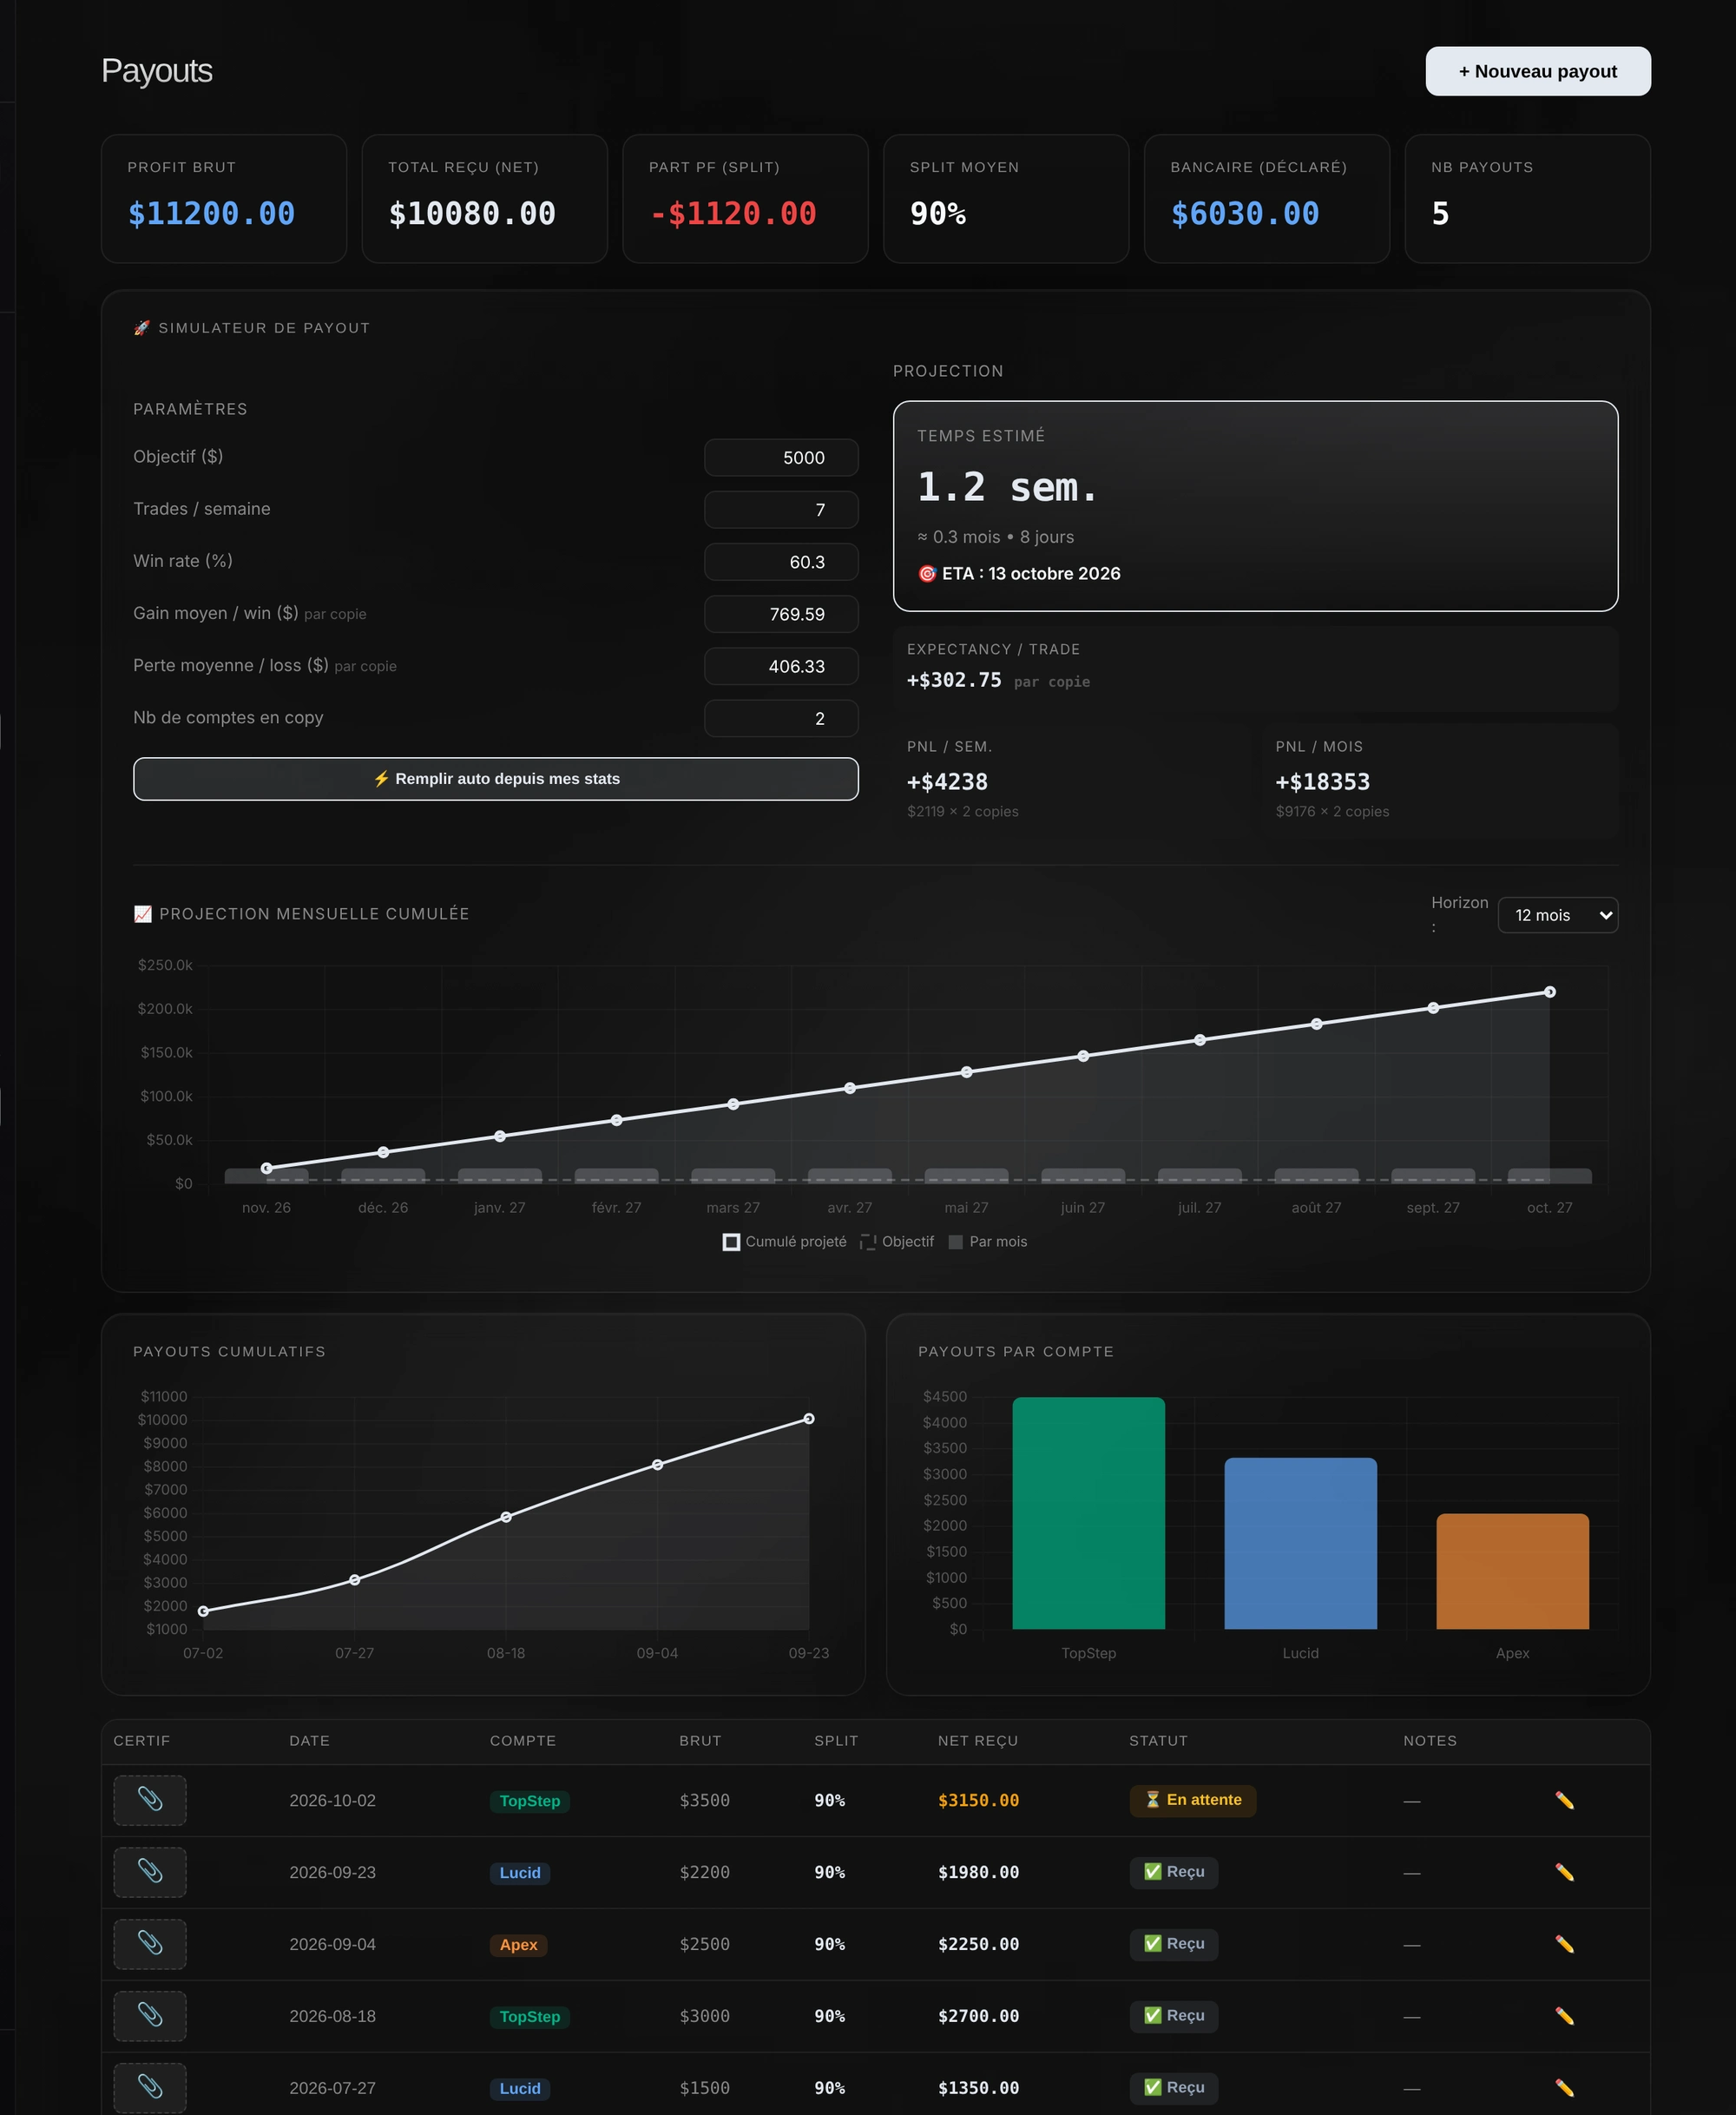1736x2115 pixels.
Task: Click the Apex account tag
Action: [518, 1945]
